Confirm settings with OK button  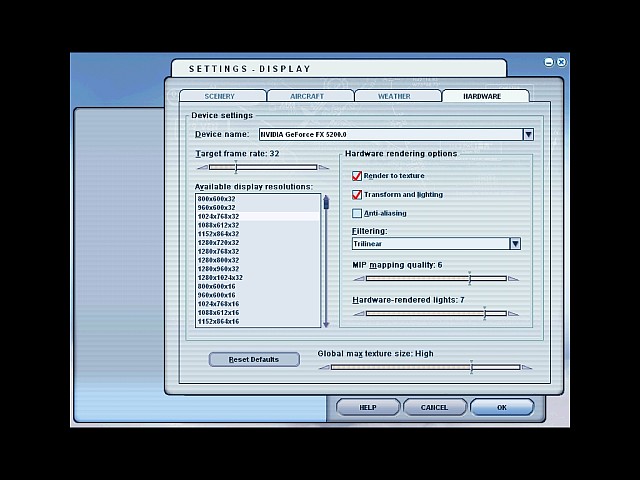pos(502,407)
